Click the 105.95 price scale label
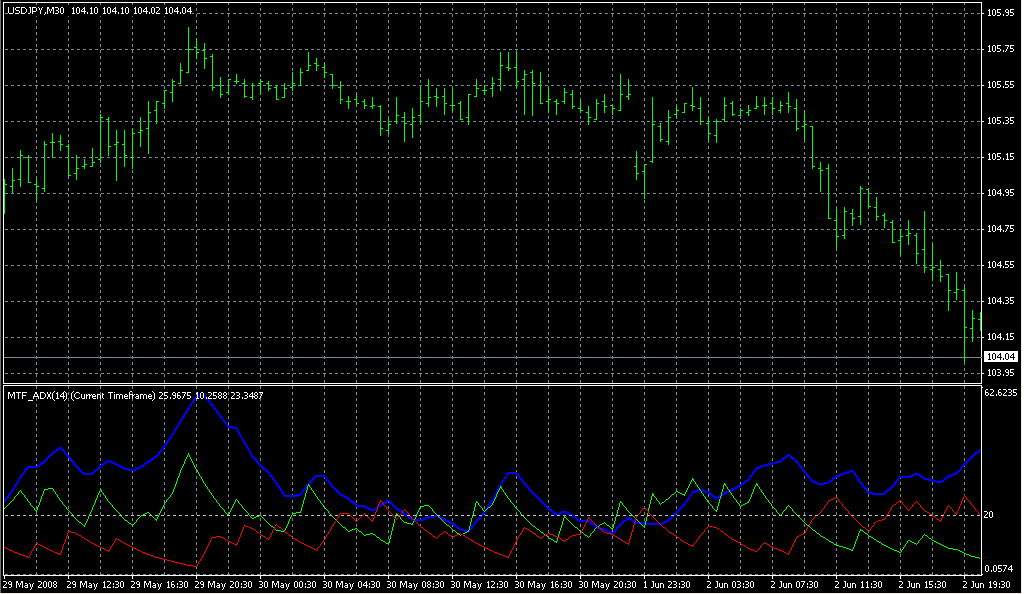The height and width of the screenshot is (594, 1024). [x=1000, y=13]
